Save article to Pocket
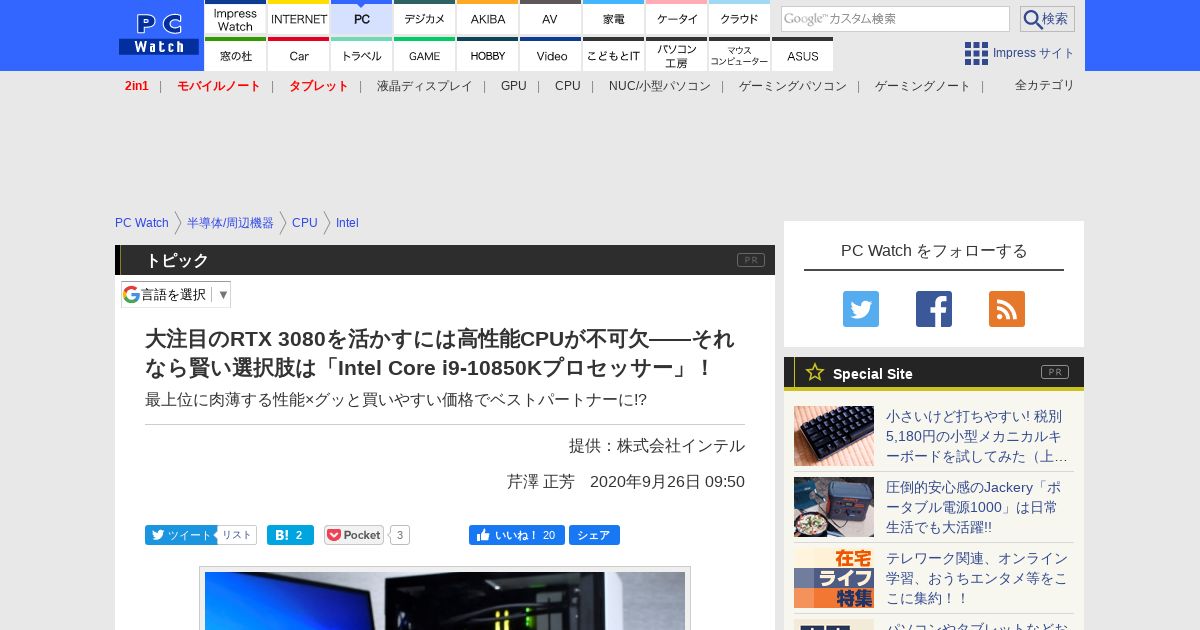This screenshot has width=1200, height=630. (354, 535)
